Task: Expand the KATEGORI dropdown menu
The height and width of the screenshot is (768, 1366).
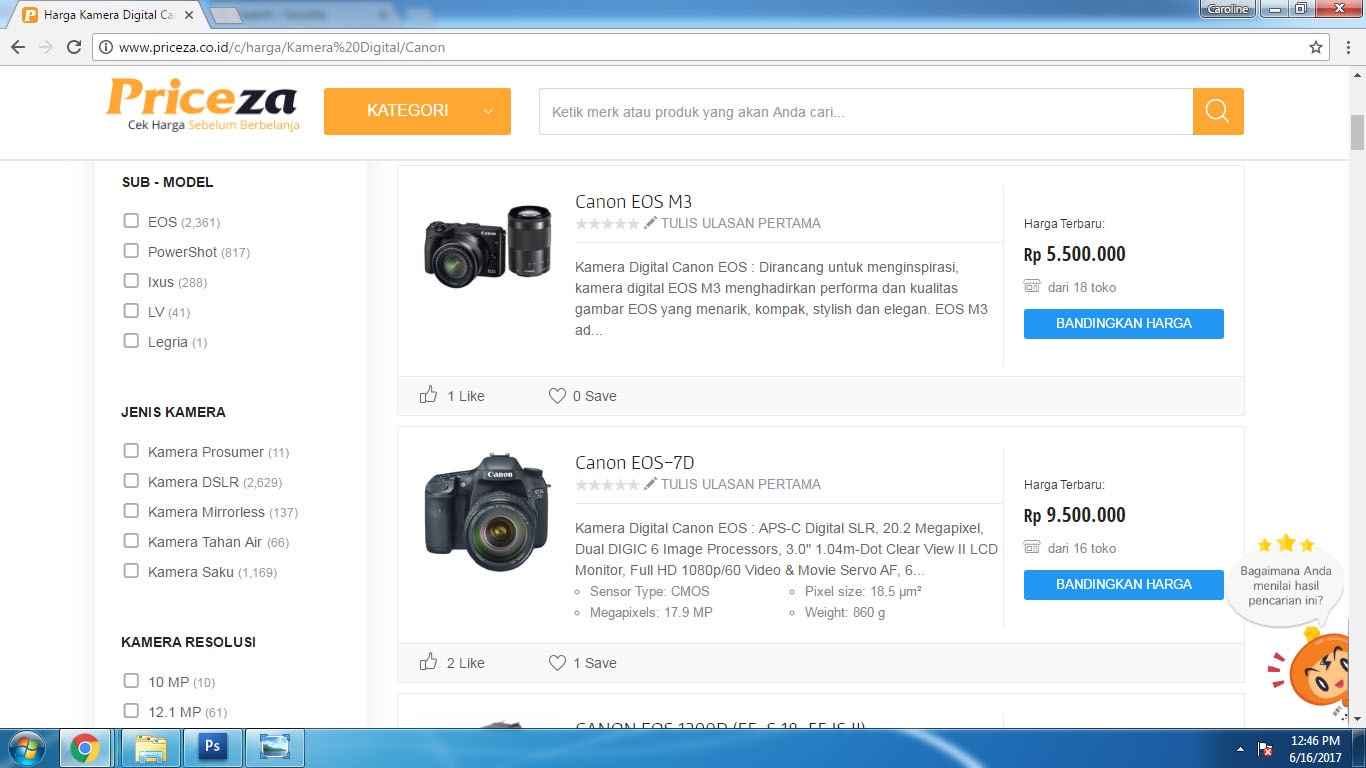Action: click(x=417, y=111)
